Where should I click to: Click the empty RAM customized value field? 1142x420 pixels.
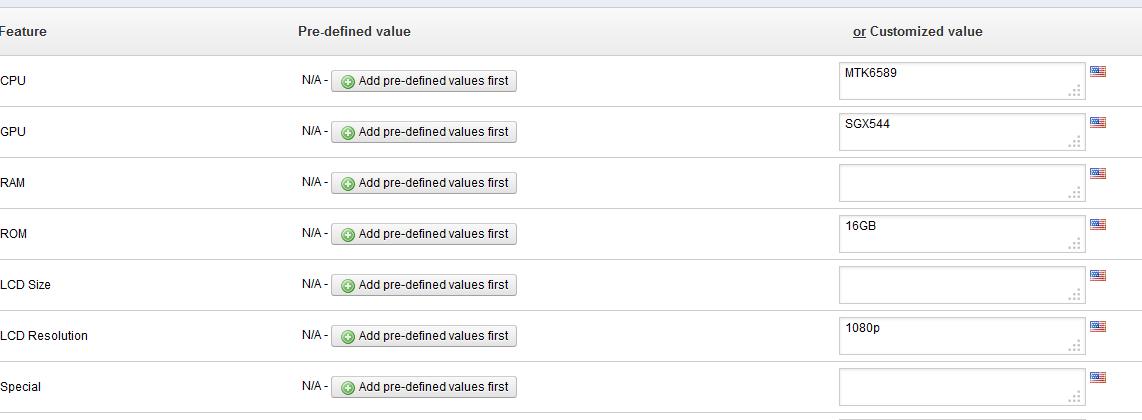(961, 183)
